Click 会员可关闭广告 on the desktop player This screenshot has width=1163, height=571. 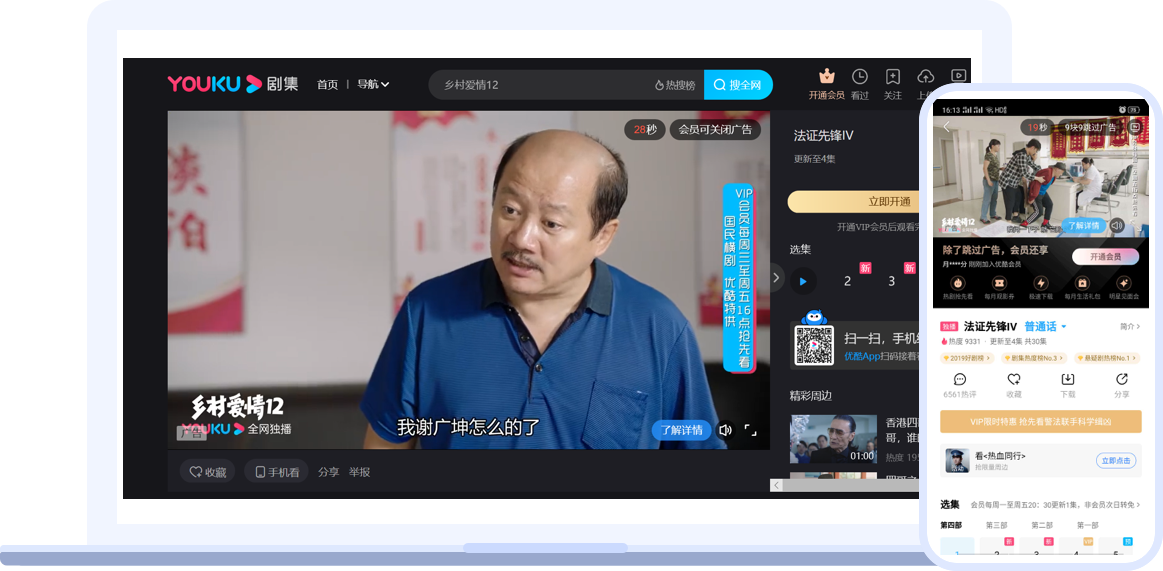click(x=715, y=130)
